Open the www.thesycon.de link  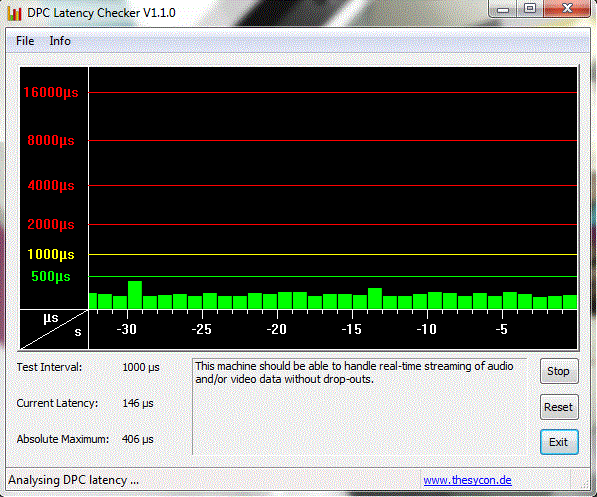pos(467,480)
